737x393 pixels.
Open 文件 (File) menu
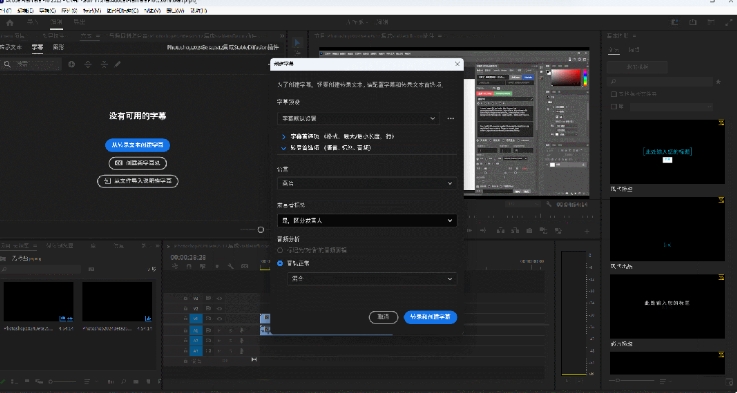tap(5, 10)
